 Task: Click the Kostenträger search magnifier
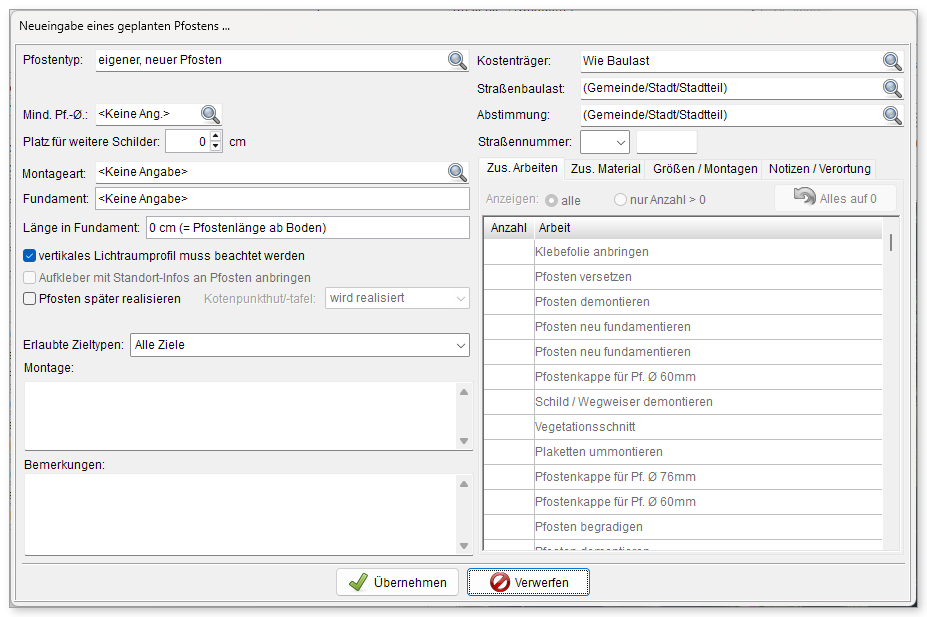coord(892,61)
